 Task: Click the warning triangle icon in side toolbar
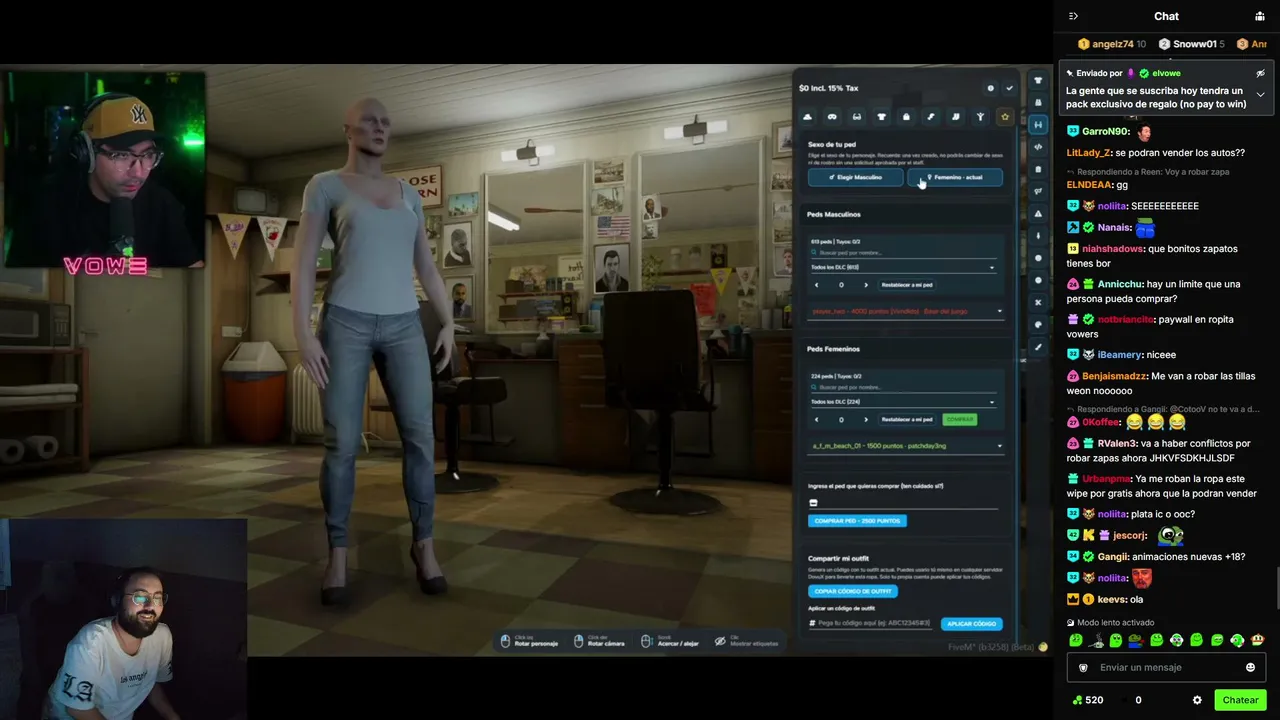[x=1038, y=214]
